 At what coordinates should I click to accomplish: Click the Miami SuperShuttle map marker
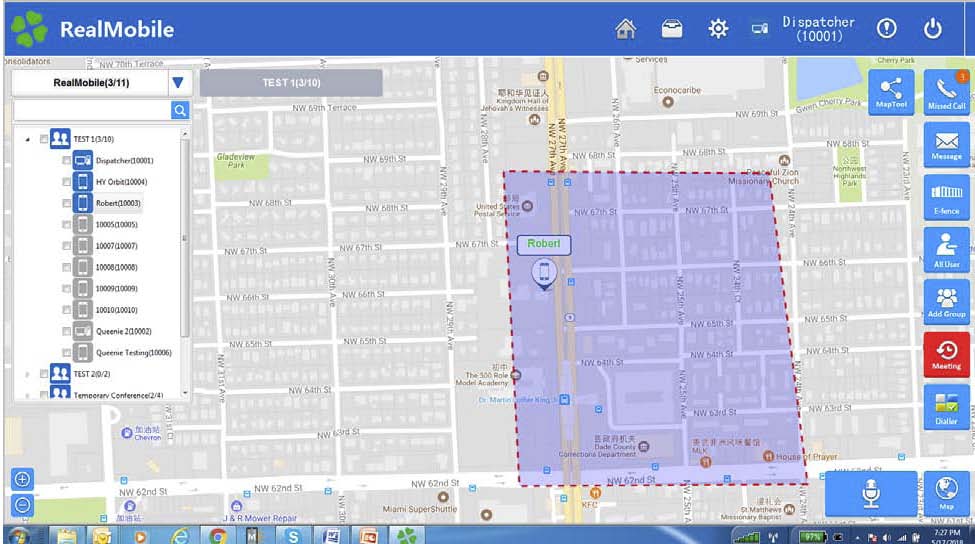[x=443, y=497]
